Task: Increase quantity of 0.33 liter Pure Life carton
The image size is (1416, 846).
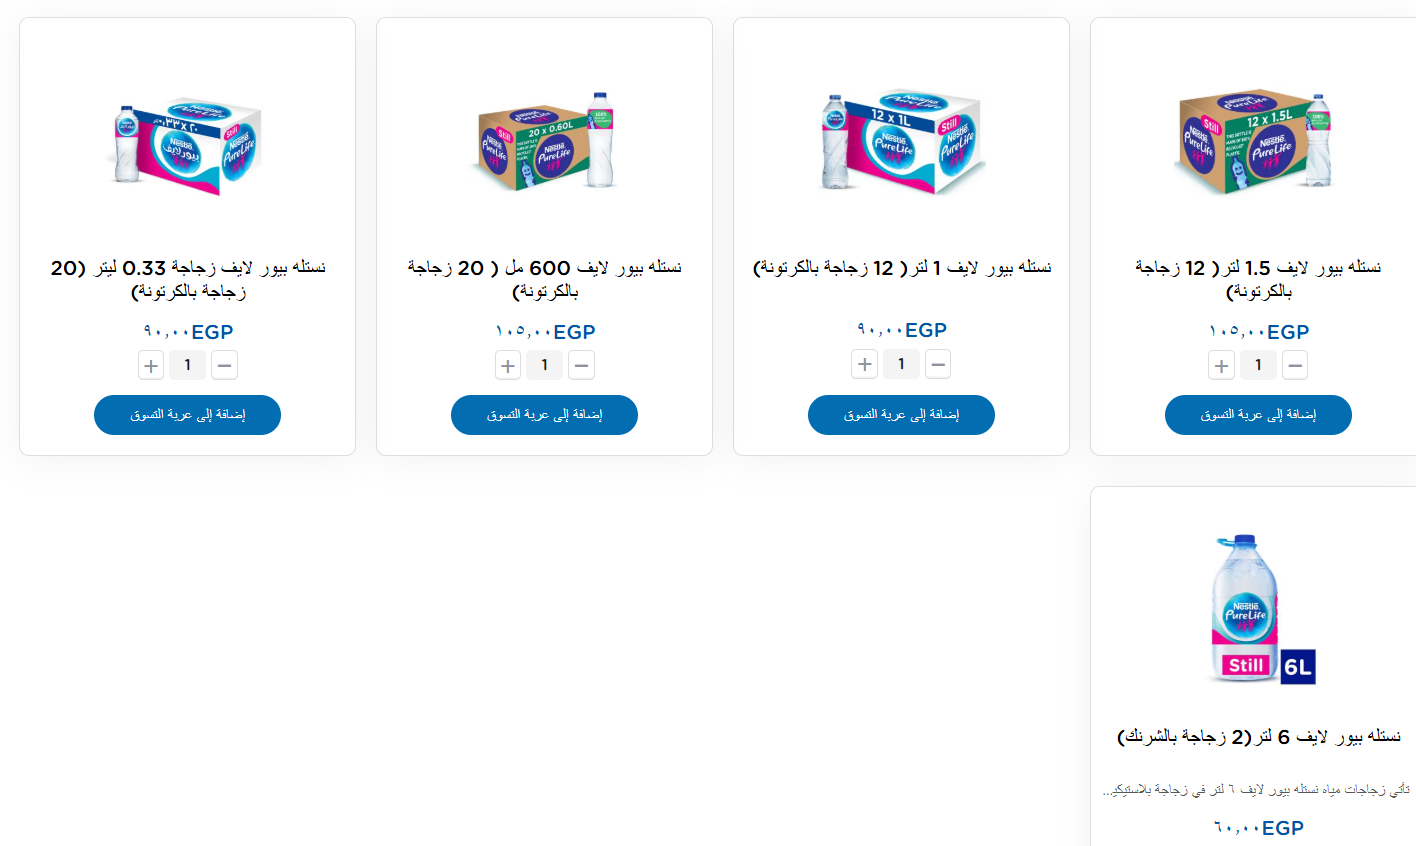Action: pos(151,366)
